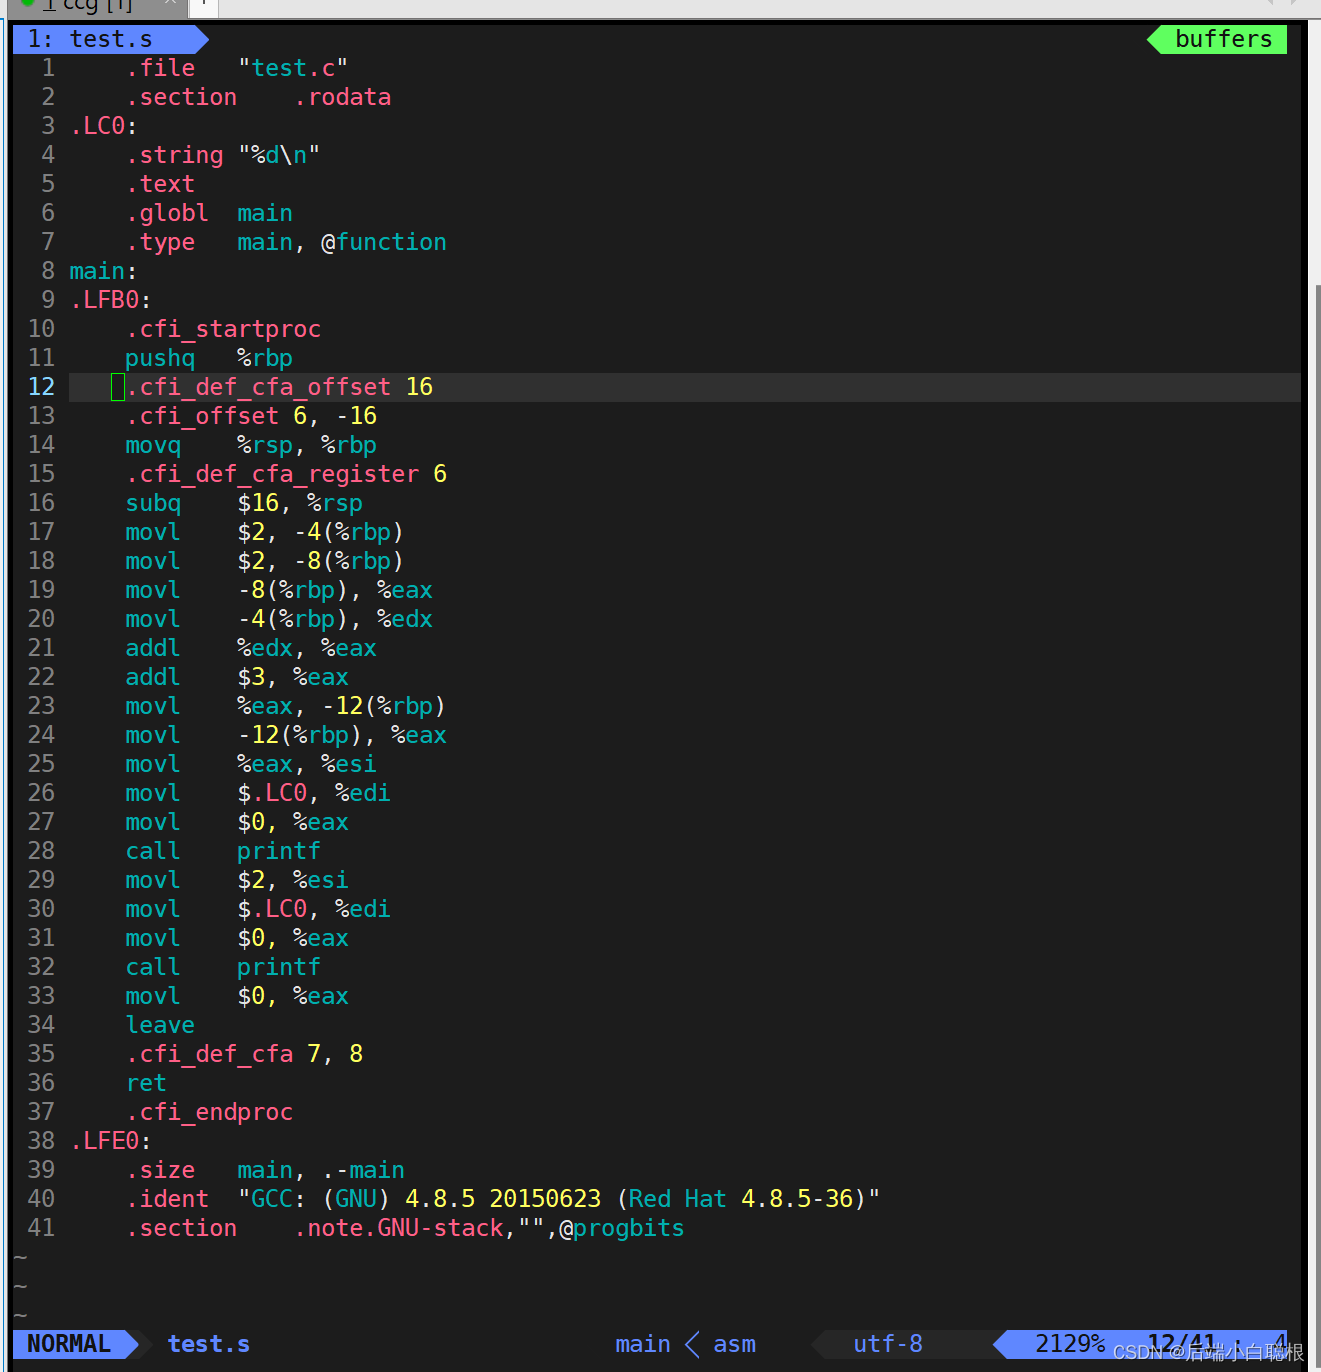The image size is (1321, 1372).
Task: Click "@function" on line 7
Action: tap(384, 242)
